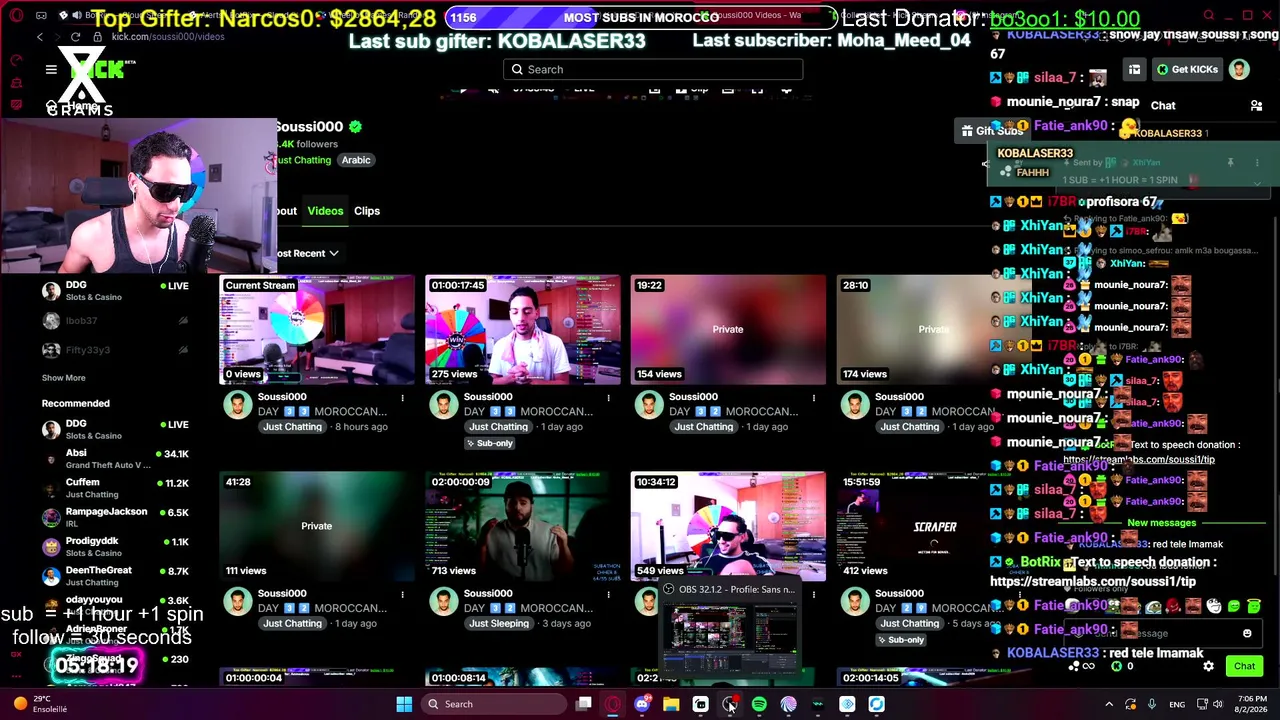Open options for the 154 views video
This screenshot has height=720, width=1280.
pyautogui.click(x=814, y=398)
